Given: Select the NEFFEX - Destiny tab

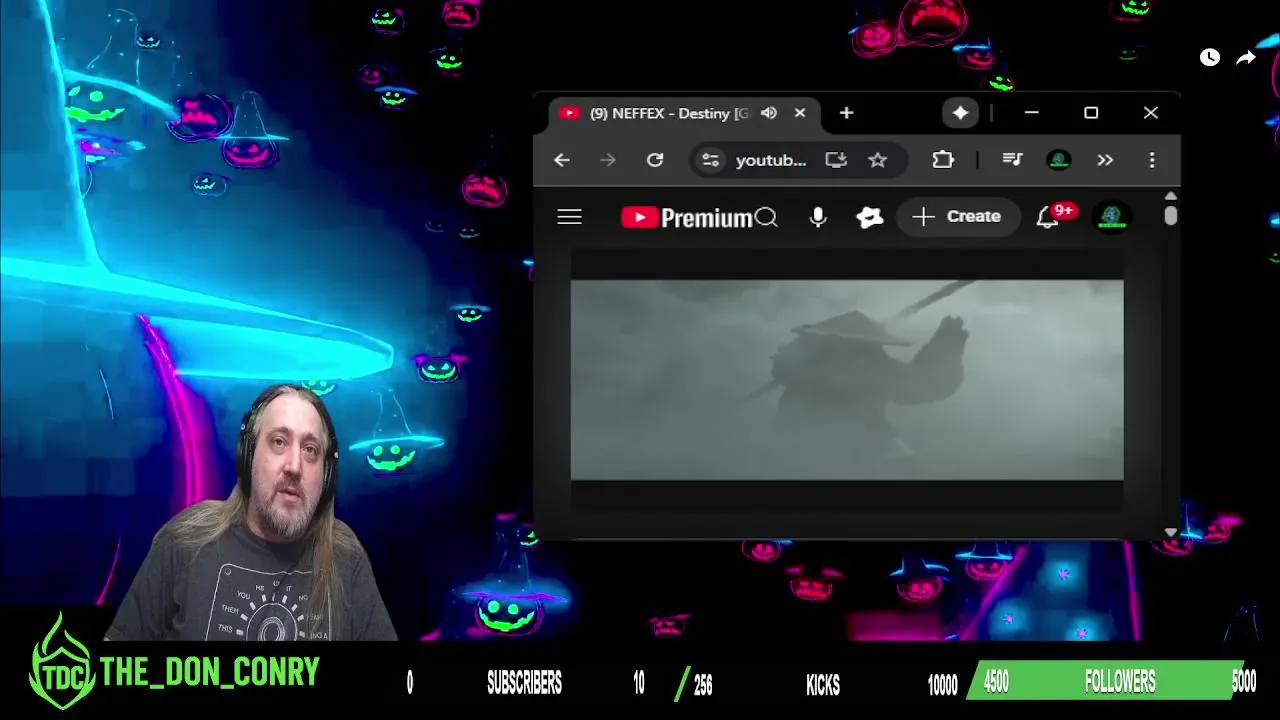Looking at the screenshot, I should click(685, 113).
